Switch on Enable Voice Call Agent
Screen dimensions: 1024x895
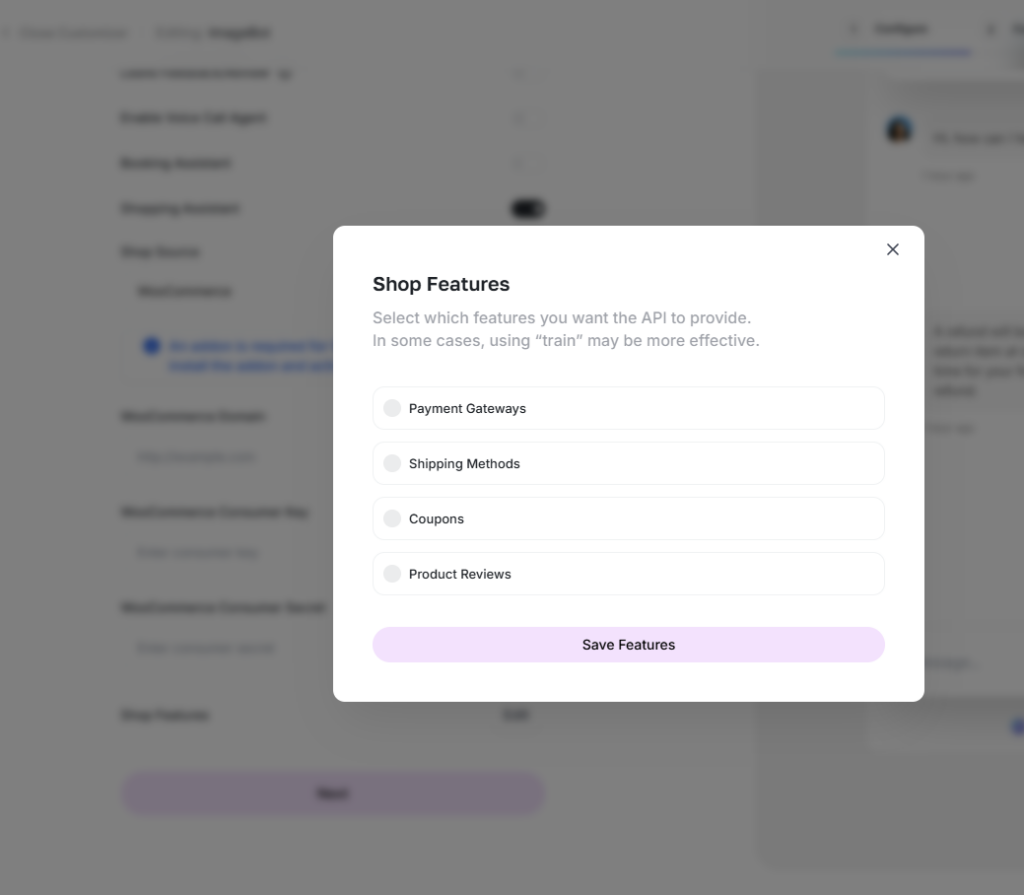point(528,118)
